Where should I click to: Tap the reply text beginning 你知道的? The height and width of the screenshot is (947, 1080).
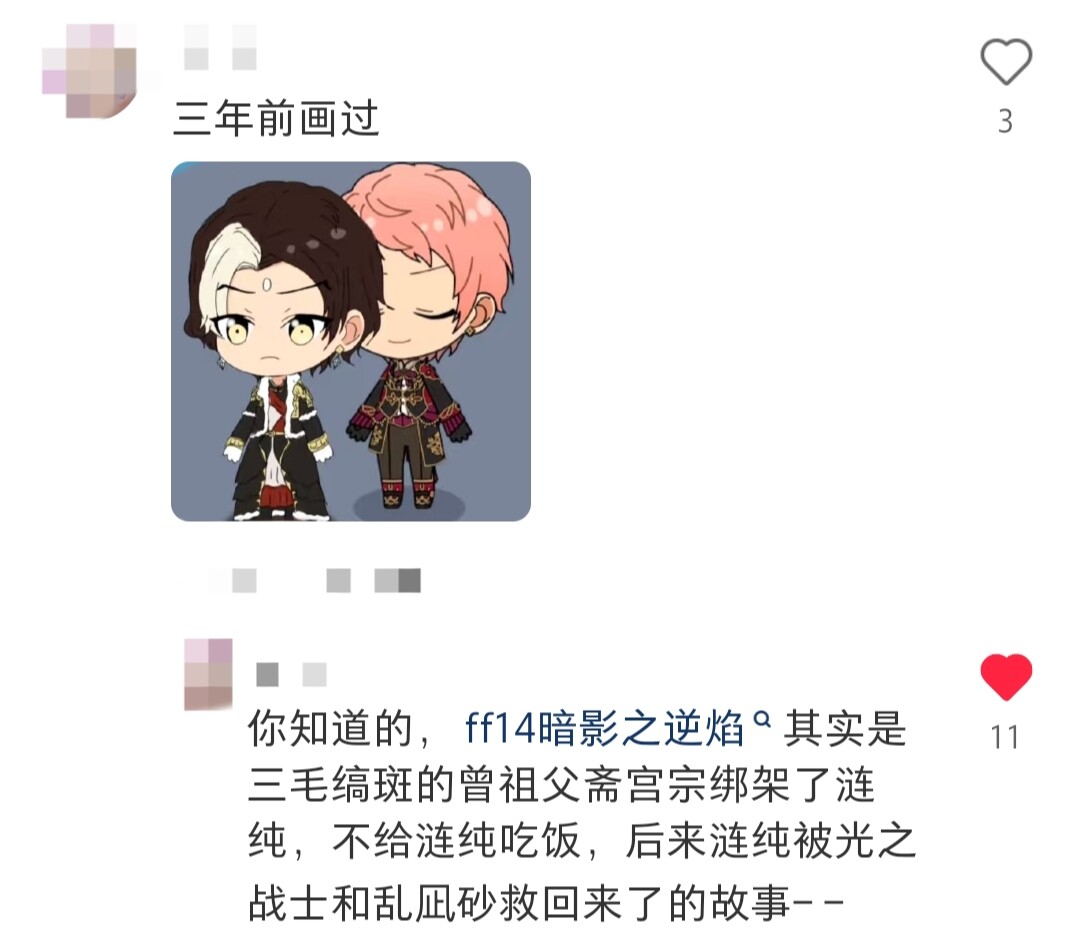(x=581, y=816)
